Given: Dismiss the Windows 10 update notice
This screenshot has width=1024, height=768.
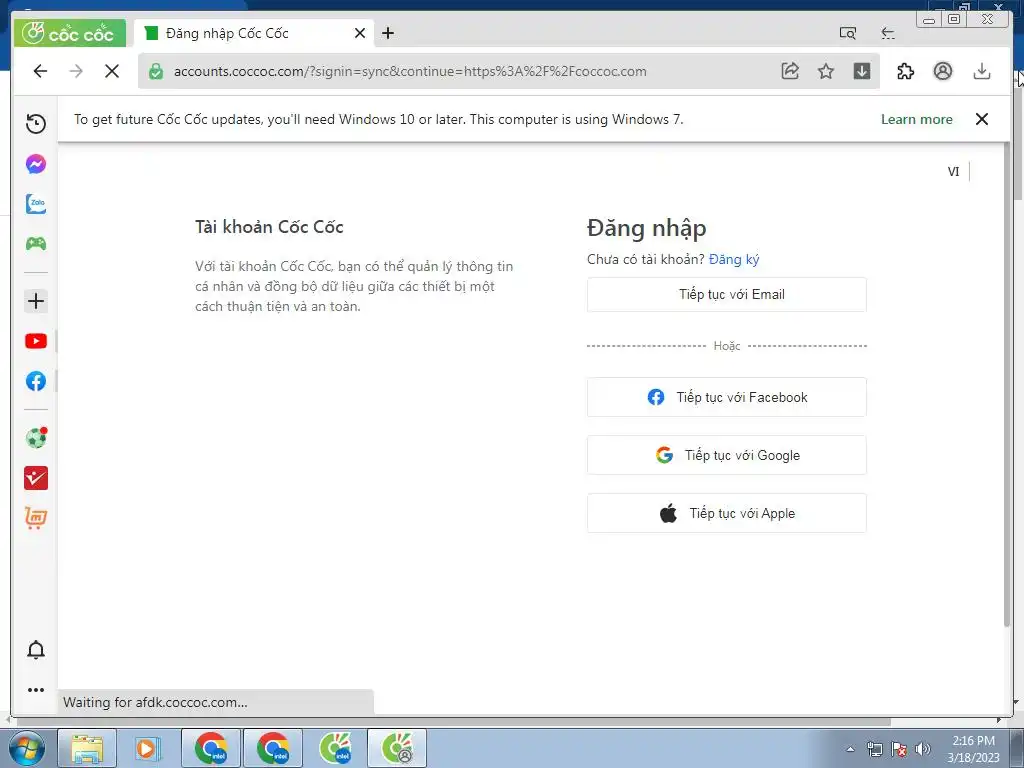Looking at the screenshot, I should click(x=982, y=119).
